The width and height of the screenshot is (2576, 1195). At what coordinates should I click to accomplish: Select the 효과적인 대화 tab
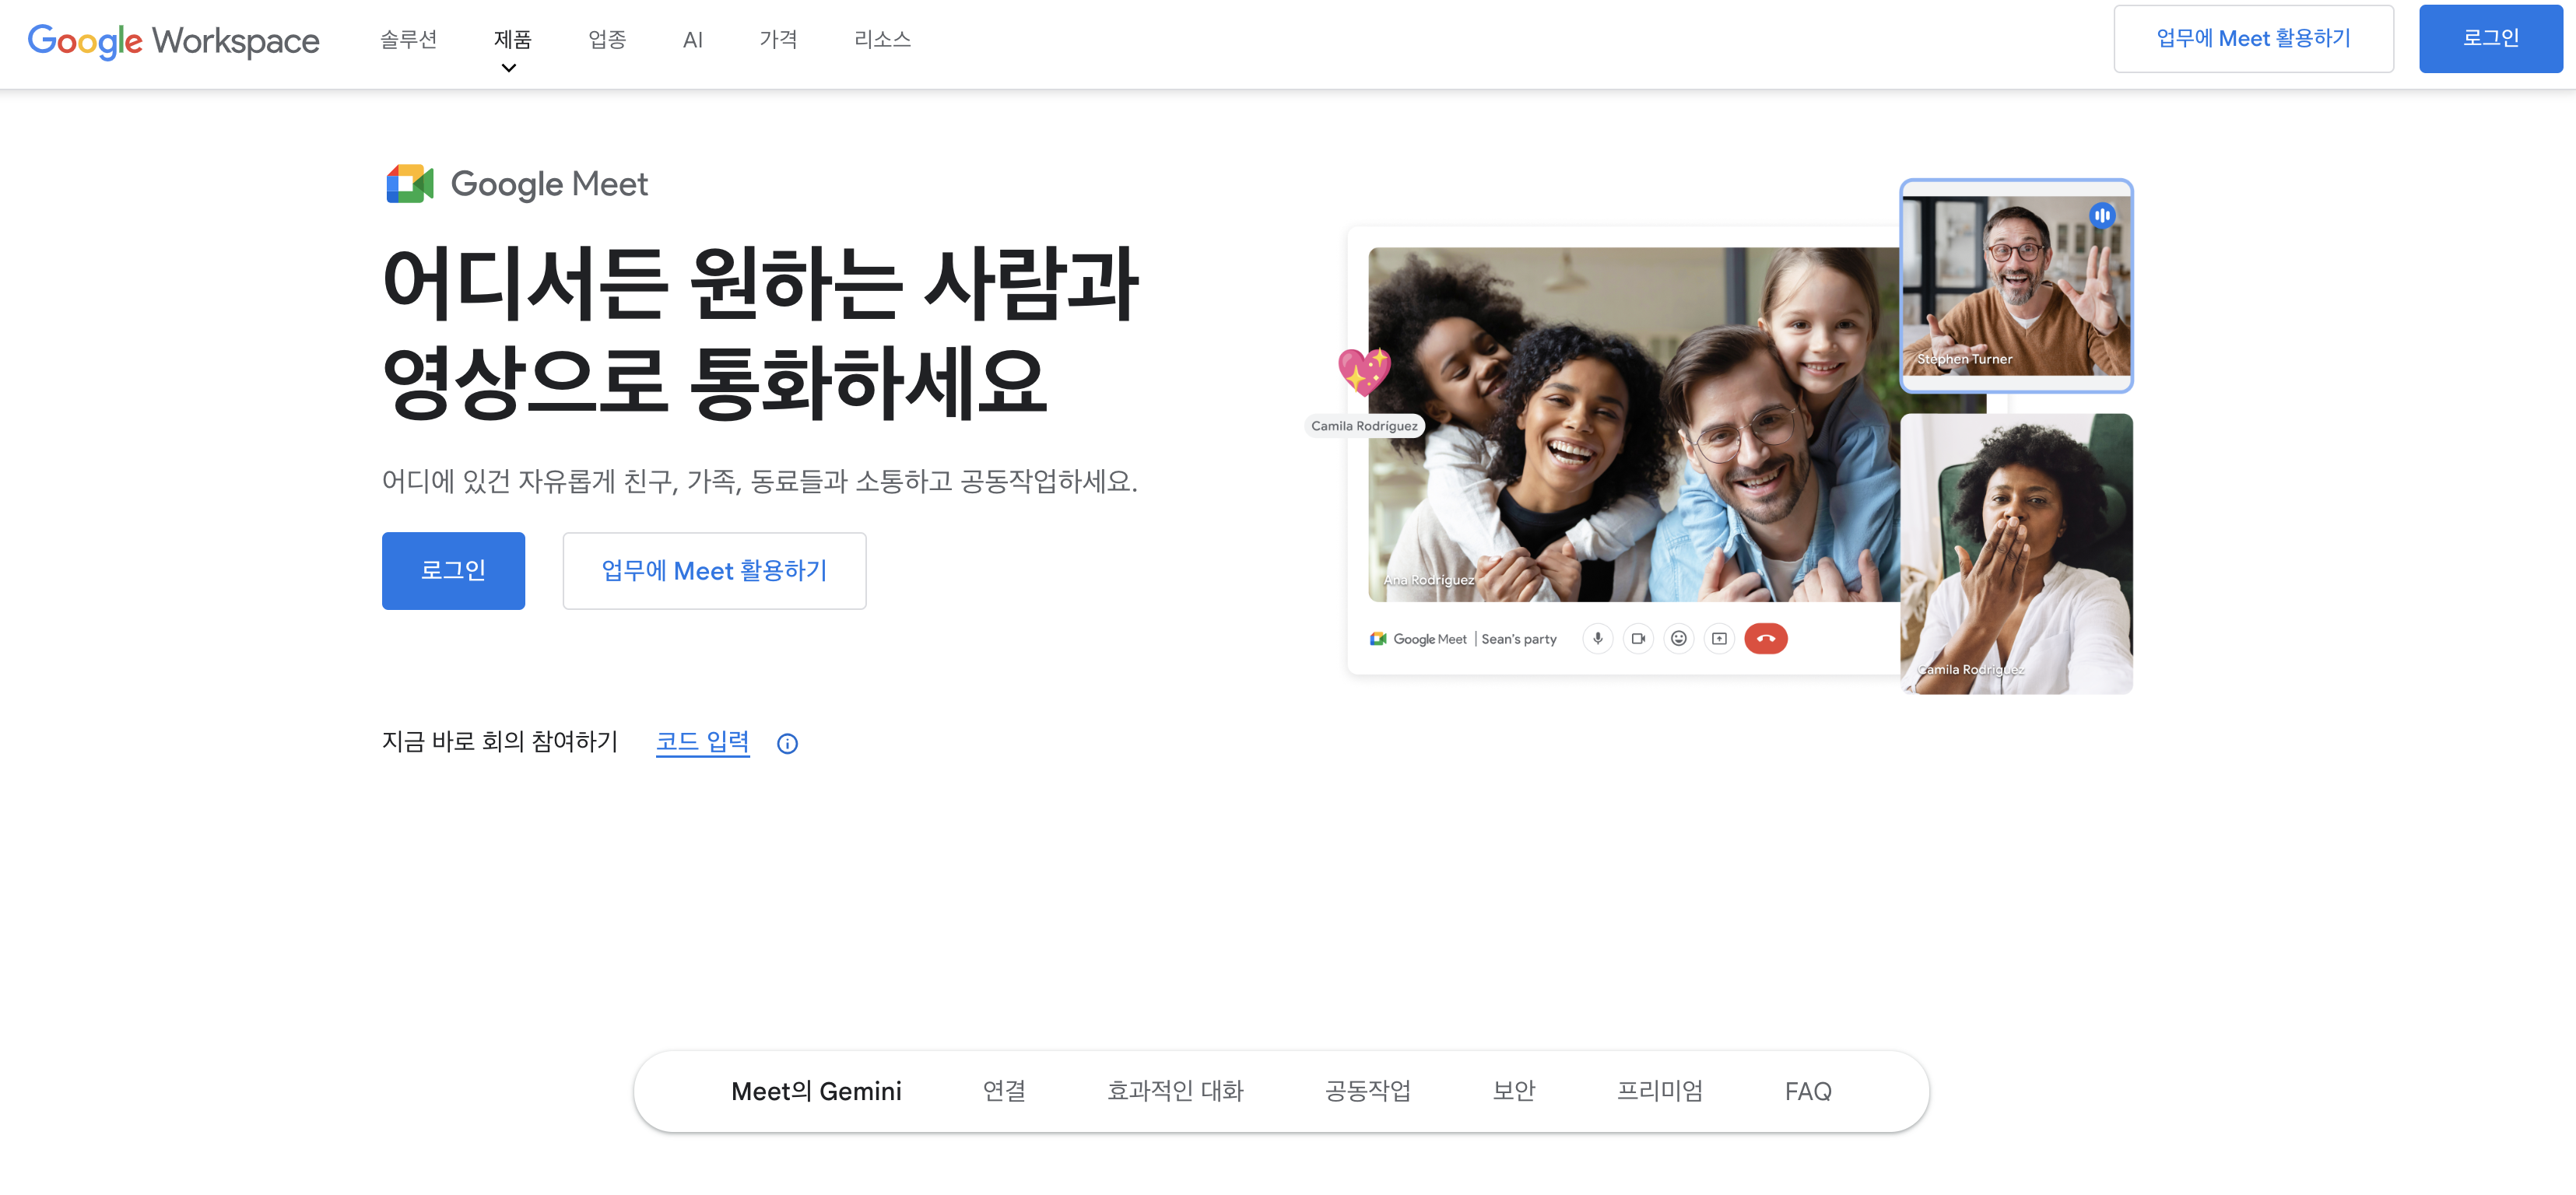[1175, 1091]
